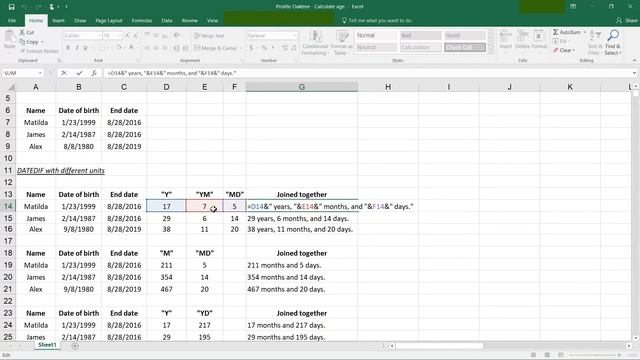Select column G header

pos(302,87)
